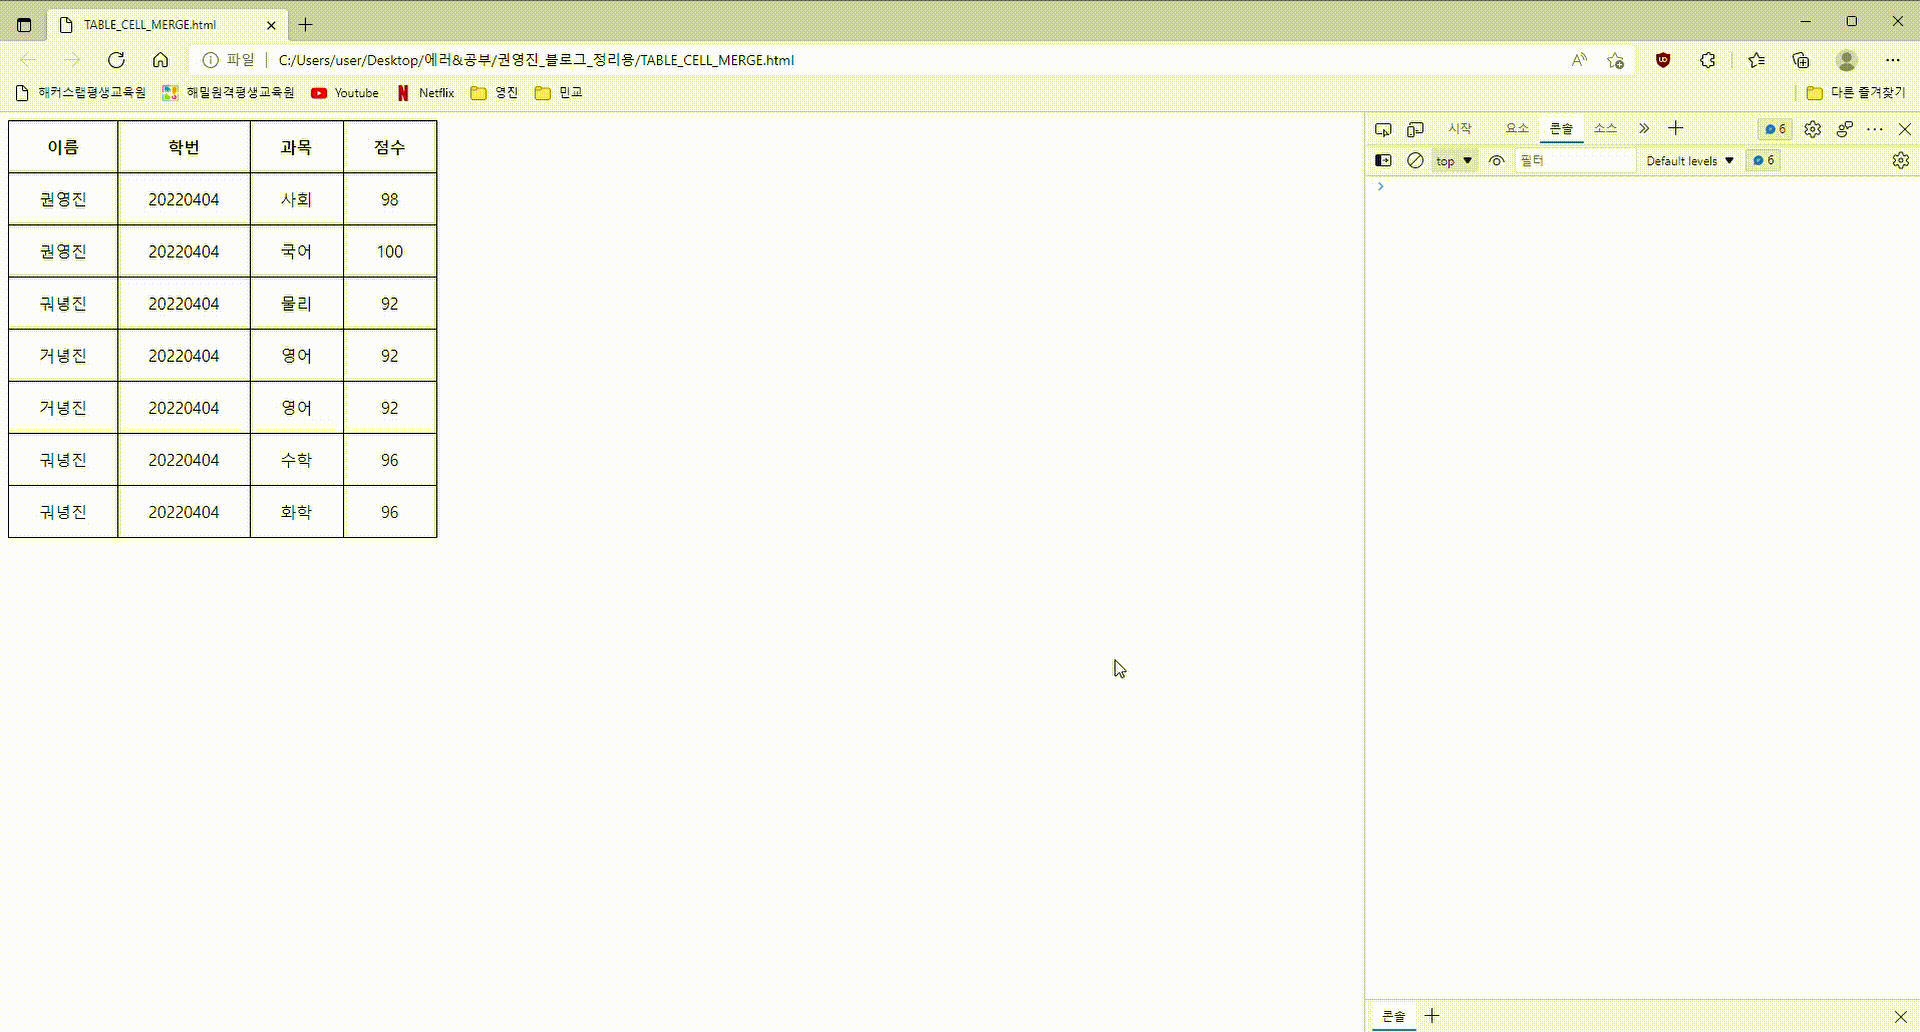
Task: Show more DevTools tabs chevron
Action: [1643, 129]
